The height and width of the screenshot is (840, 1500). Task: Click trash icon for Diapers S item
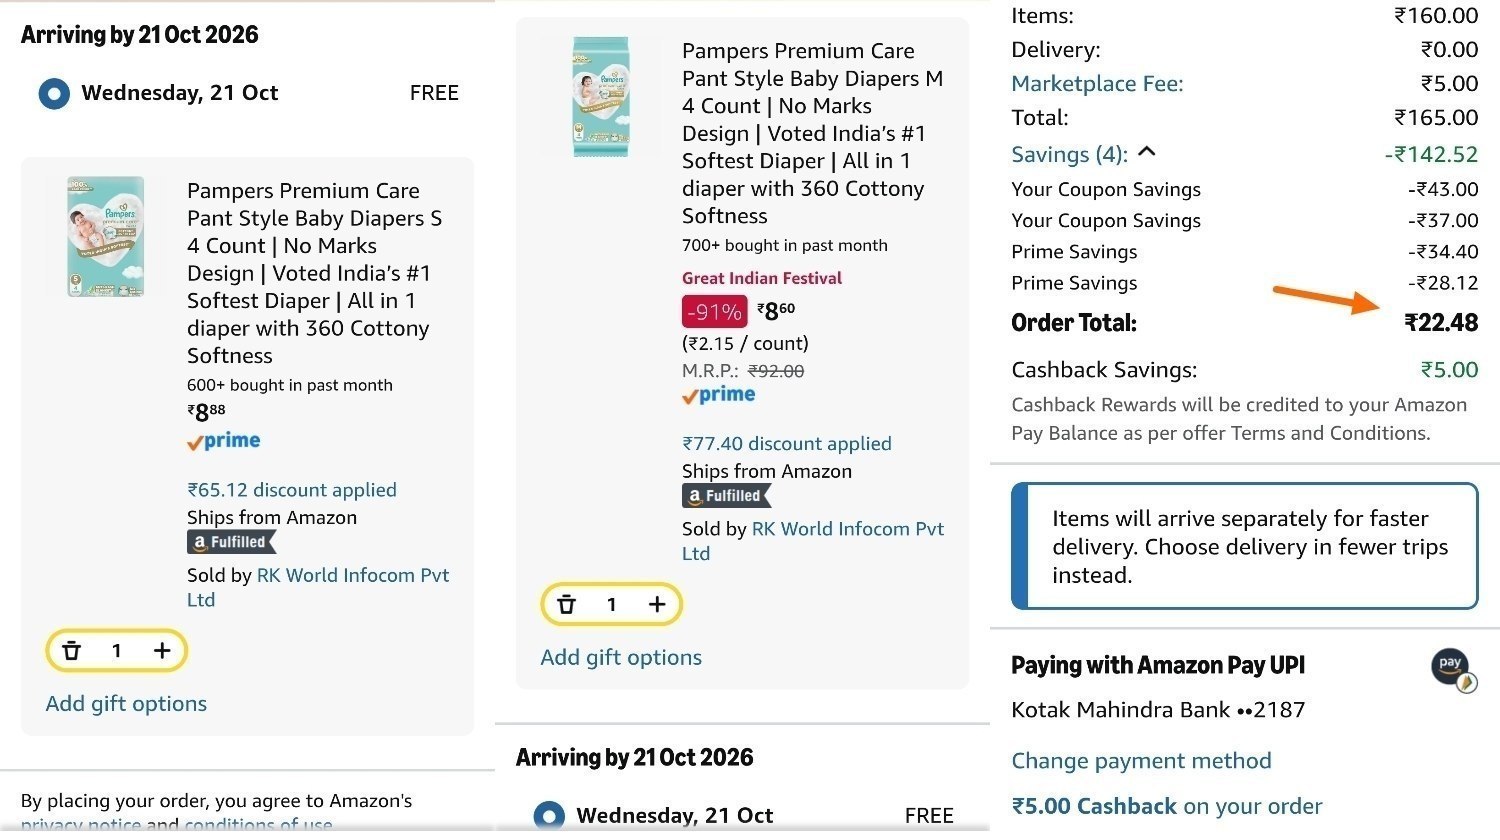tap(72, 651)
